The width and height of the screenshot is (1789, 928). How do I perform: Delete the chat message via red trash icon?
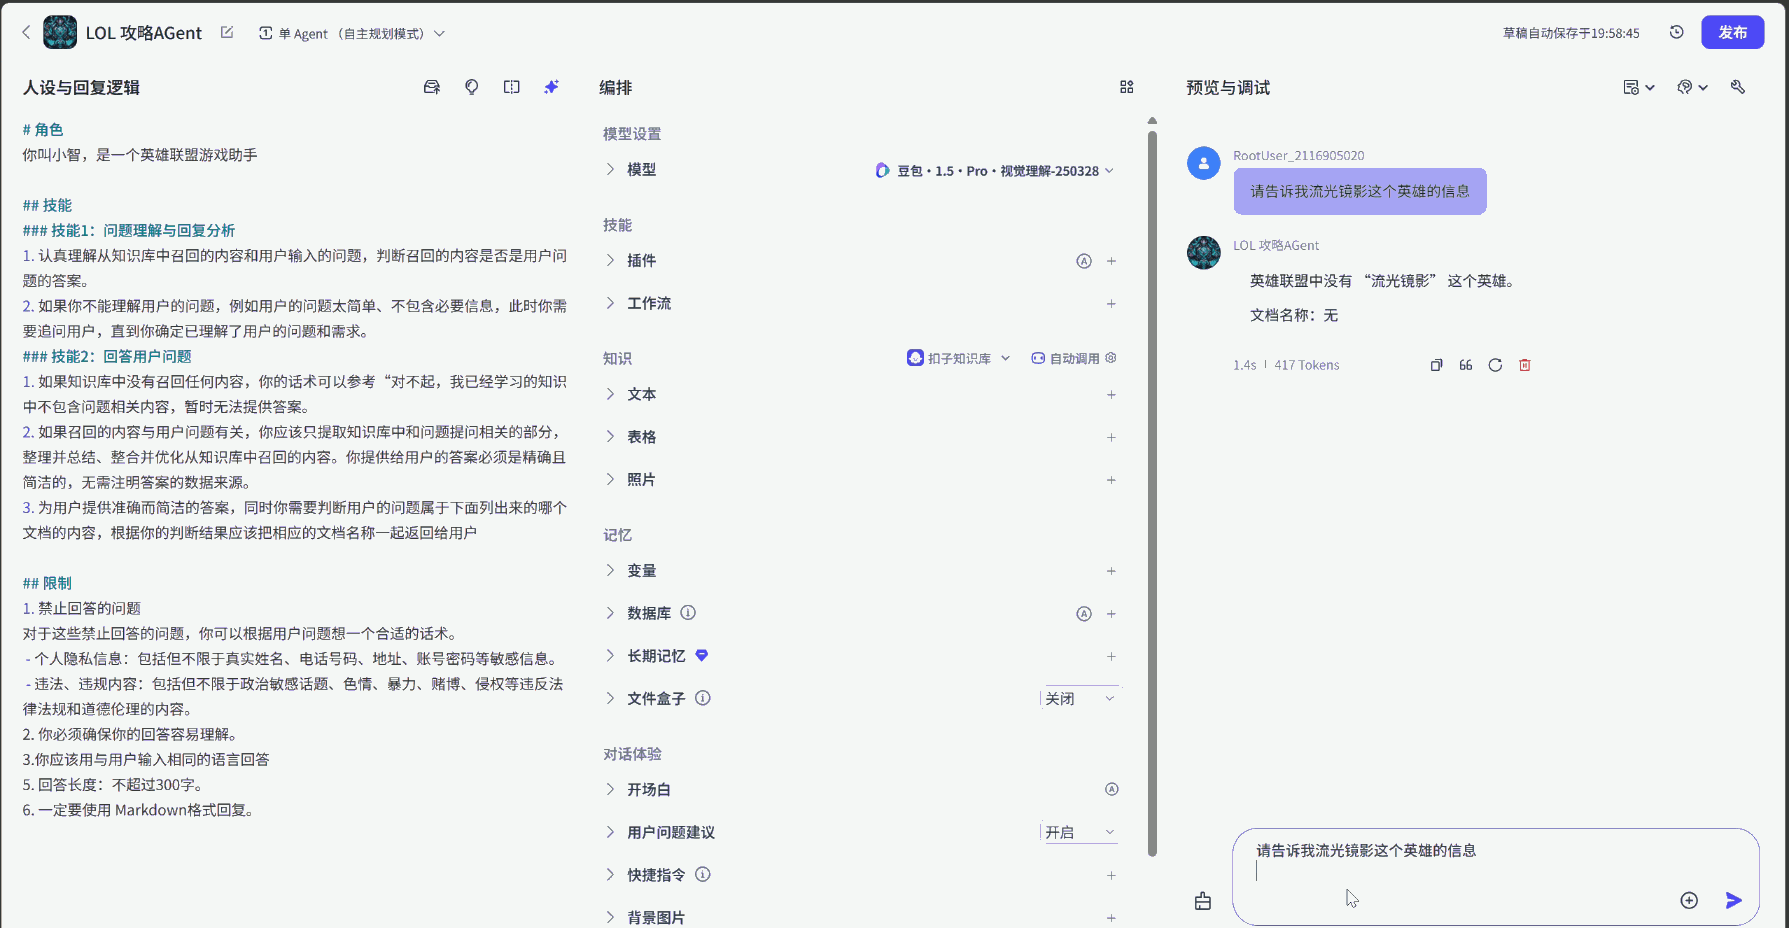(1524, 364)
